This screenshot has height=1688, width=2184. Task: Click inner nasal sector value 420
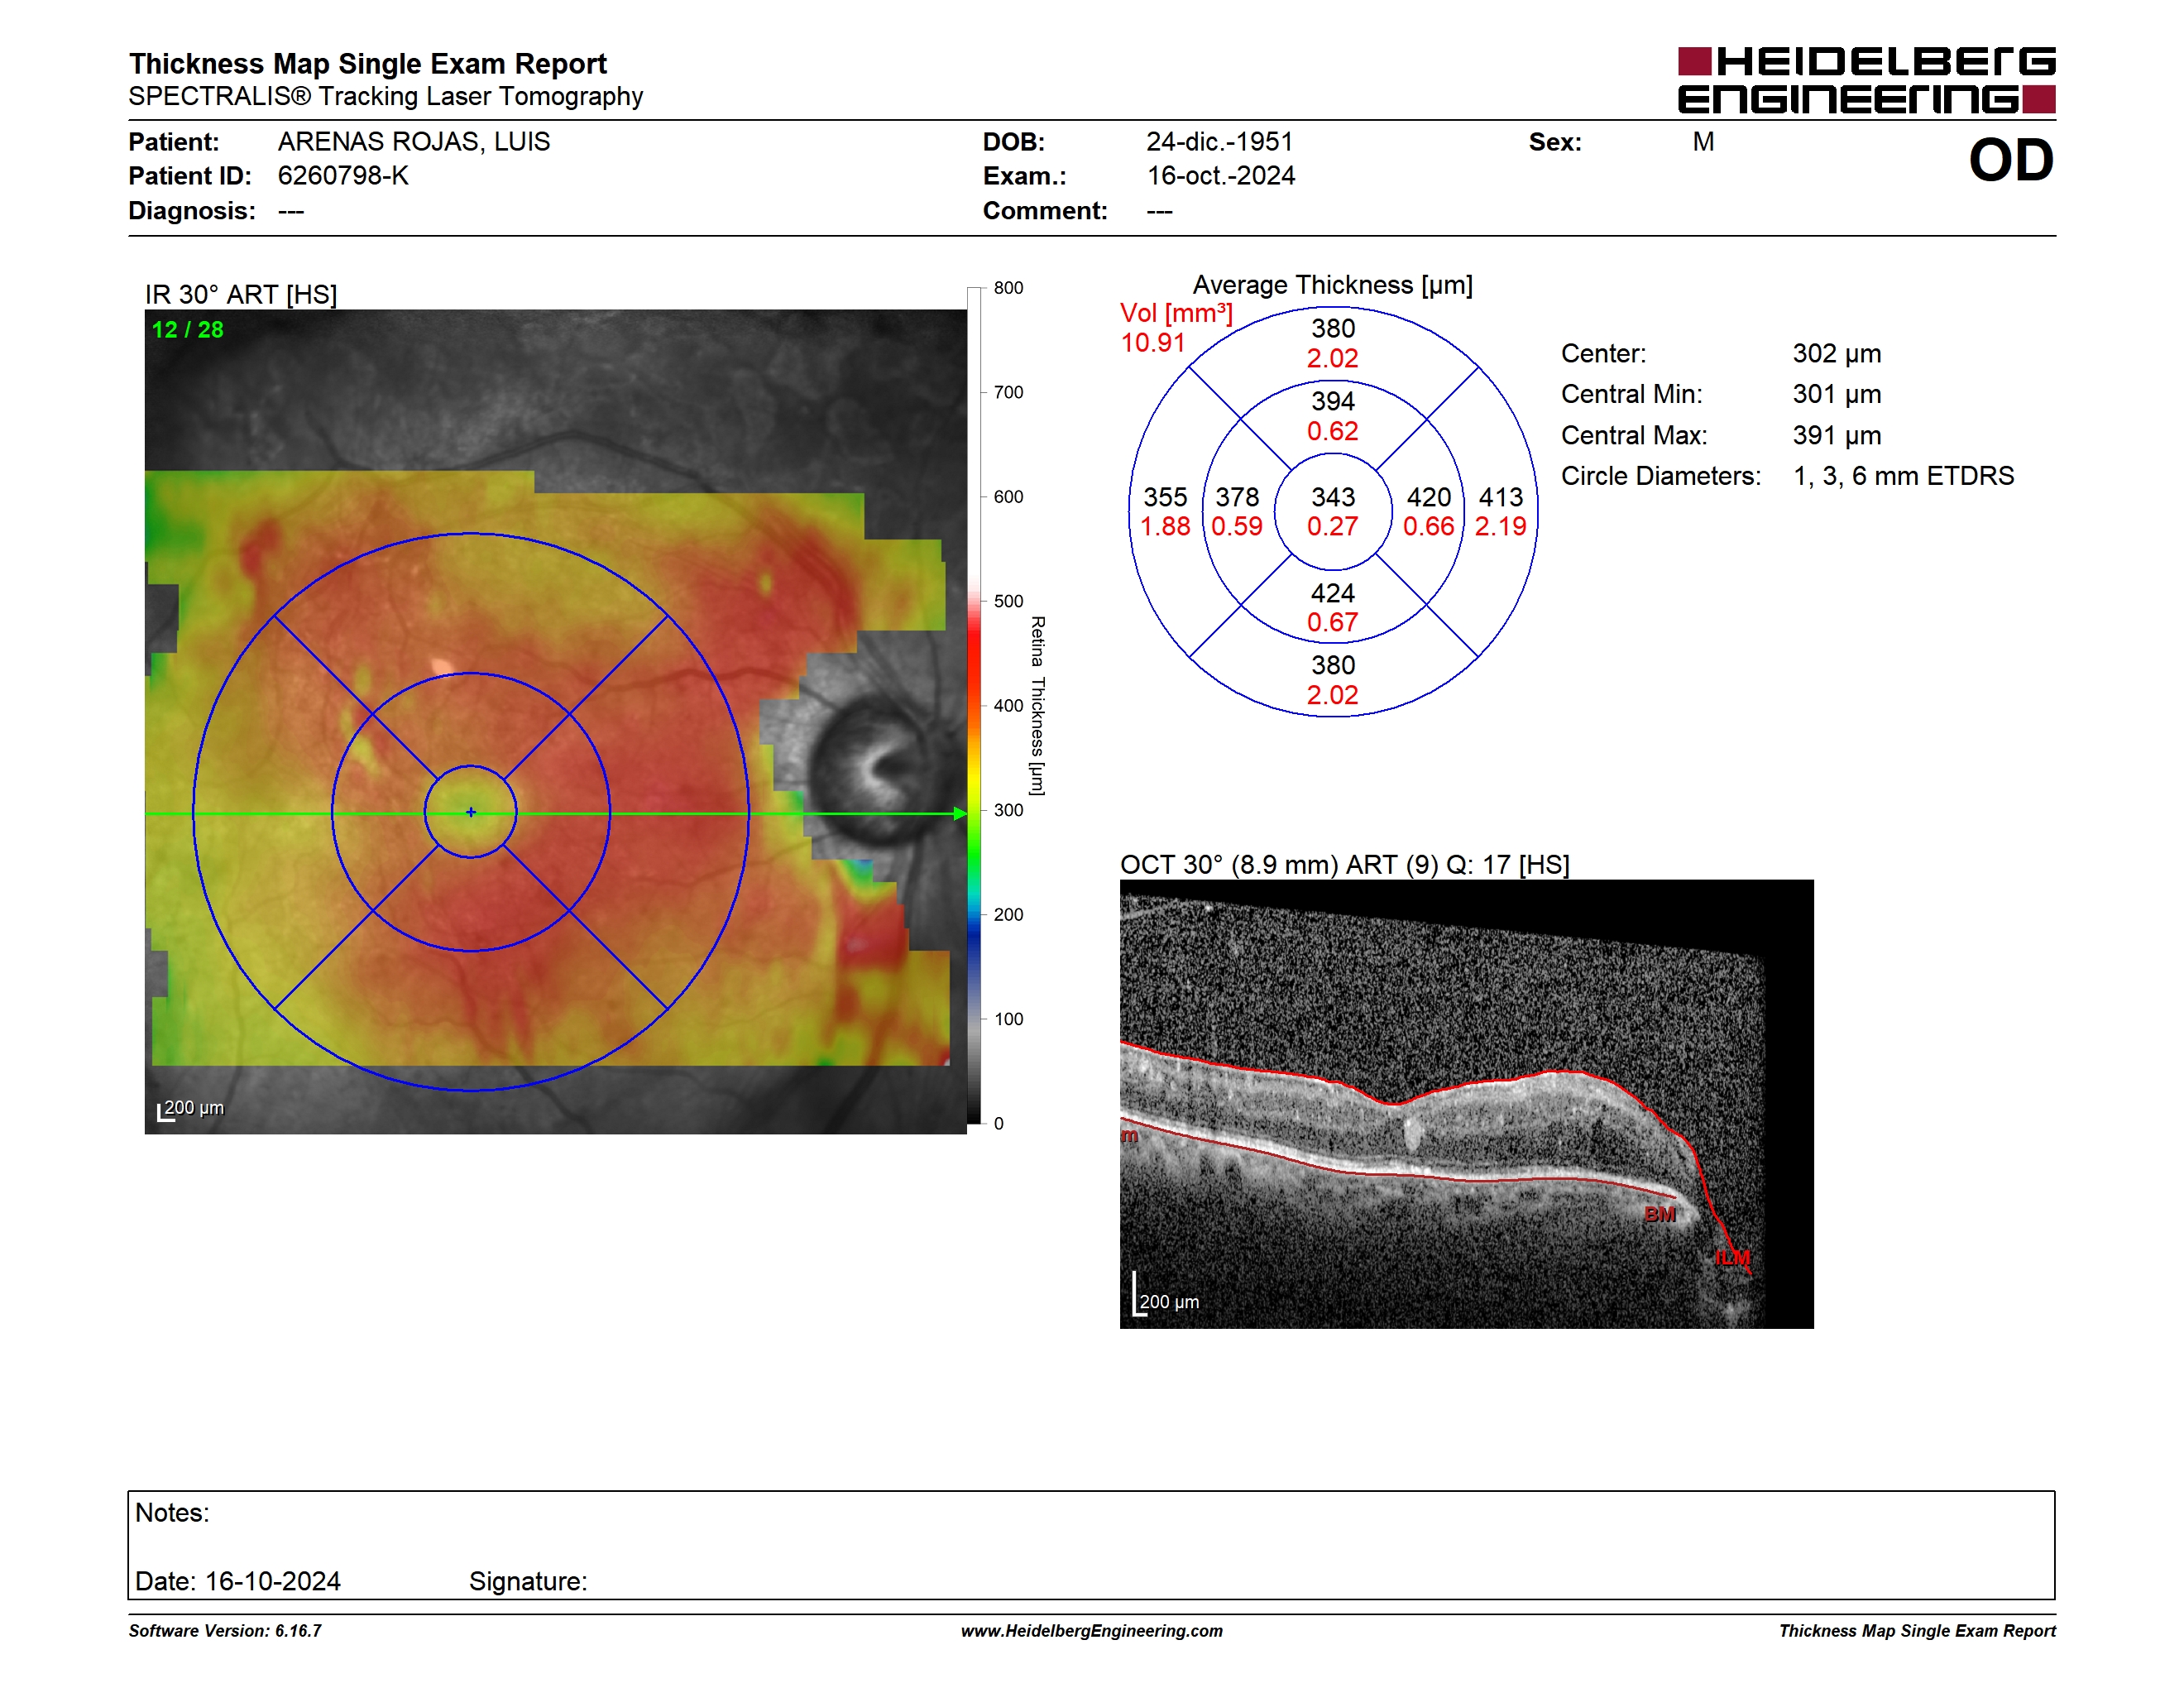(x=1429, y=497)
